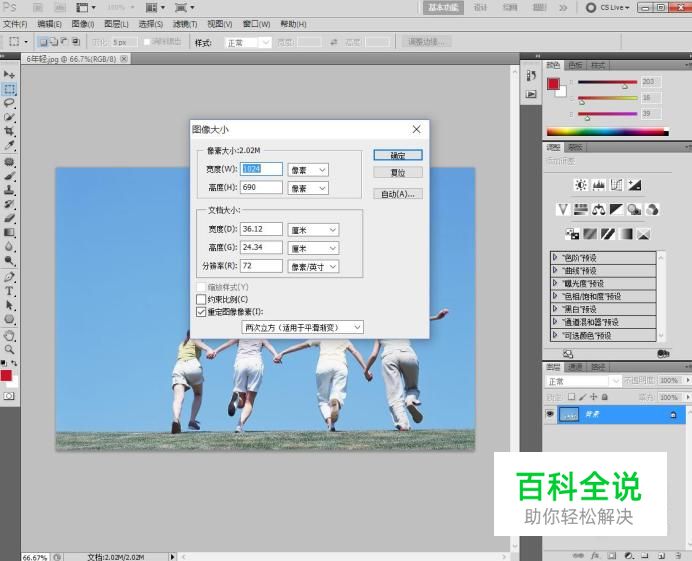Open the 图像(I) menu
692x561 pixels.
[x=83, y=24]
